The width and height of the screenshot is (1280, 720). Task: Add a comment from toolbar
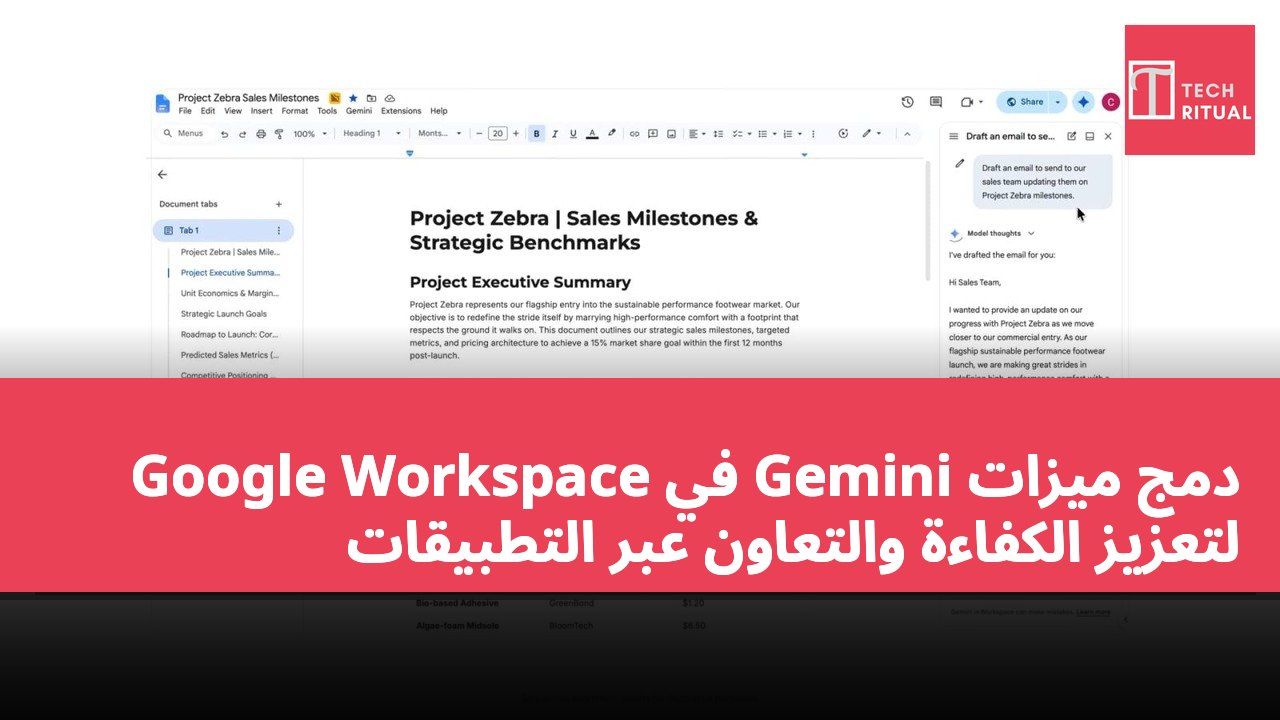click(x=653, y=134)
